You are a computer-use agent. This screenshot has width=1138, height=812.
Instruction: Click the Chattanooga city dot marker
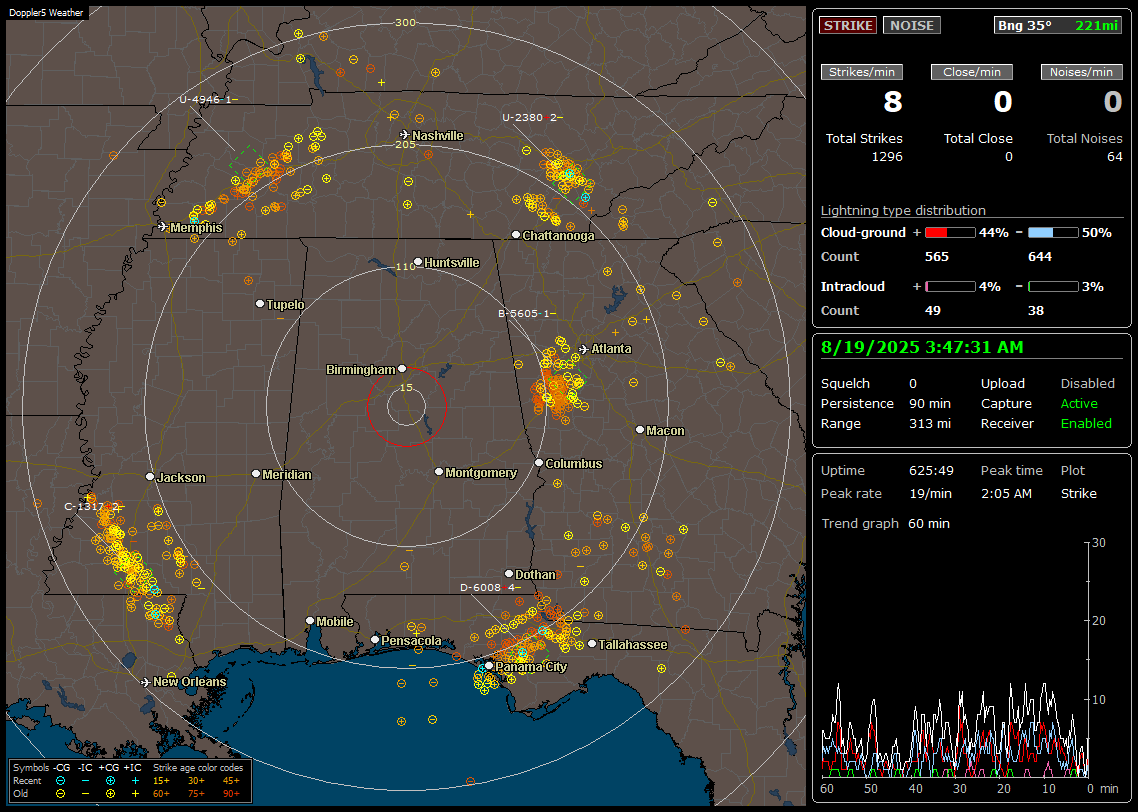click(x=516, y=235)
